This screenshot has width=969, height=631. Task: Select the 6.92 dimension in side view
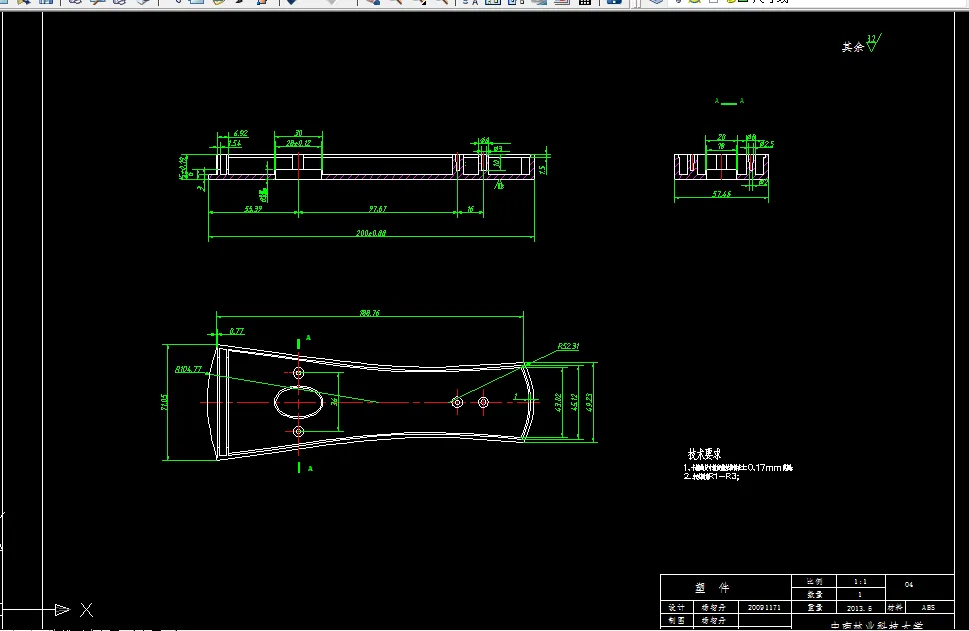tap(240, 133)
